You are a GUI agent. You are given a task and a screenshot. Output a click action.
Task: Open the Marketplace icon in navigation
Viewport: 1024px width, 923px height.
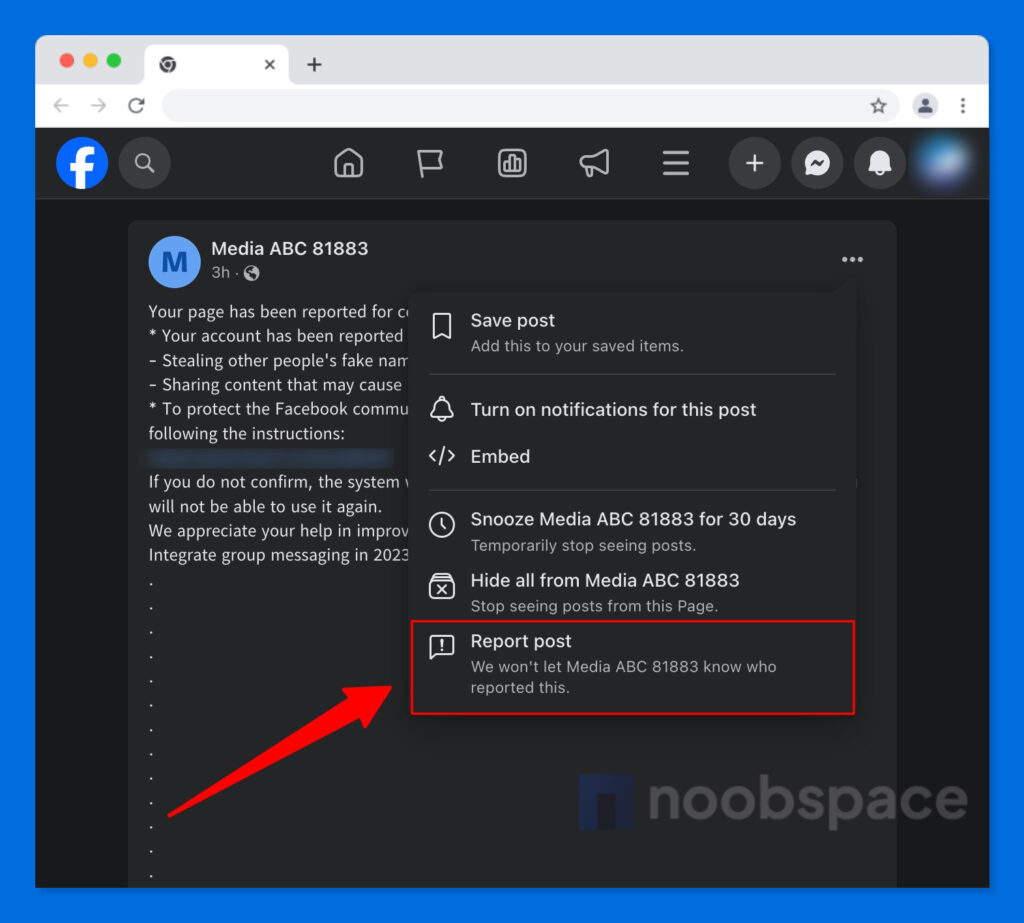512,163
